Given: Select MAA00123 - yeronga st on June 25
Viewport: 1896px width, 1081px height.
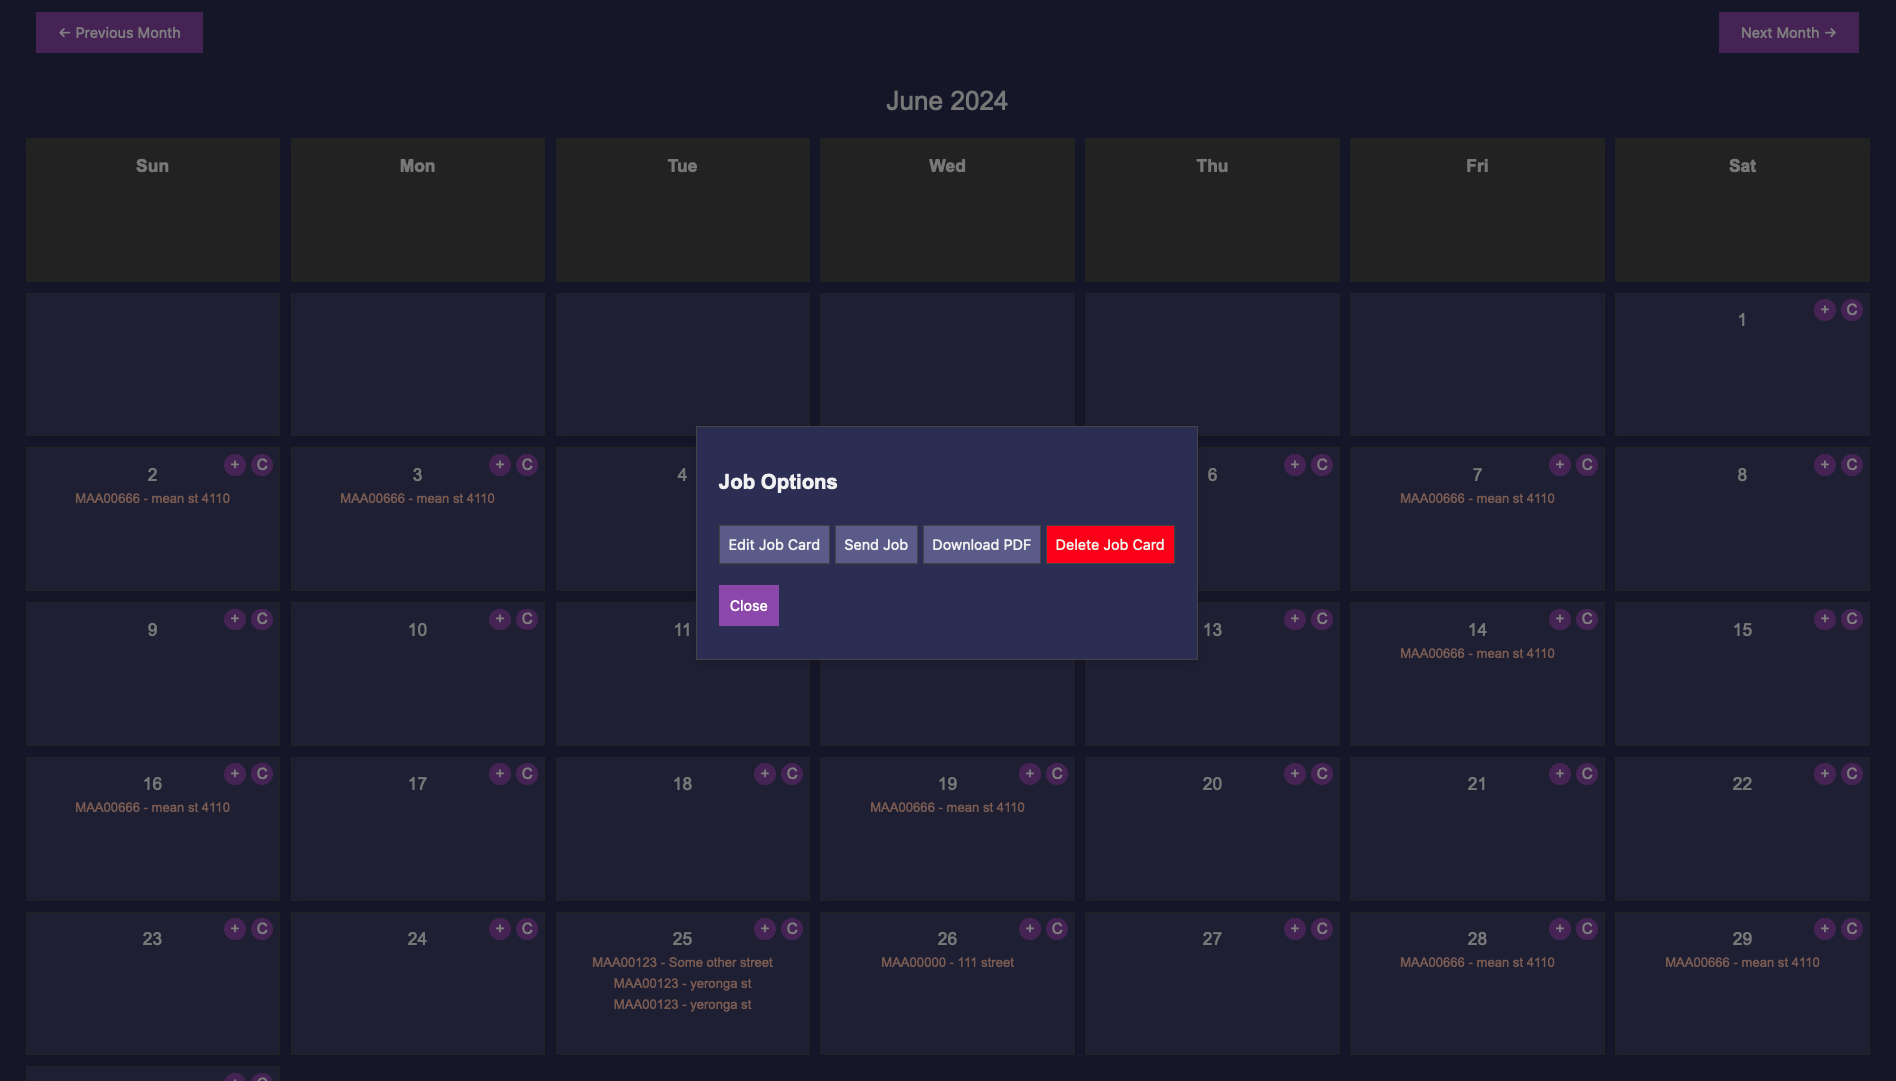Looking at the screenshot, I should (682, 983).
